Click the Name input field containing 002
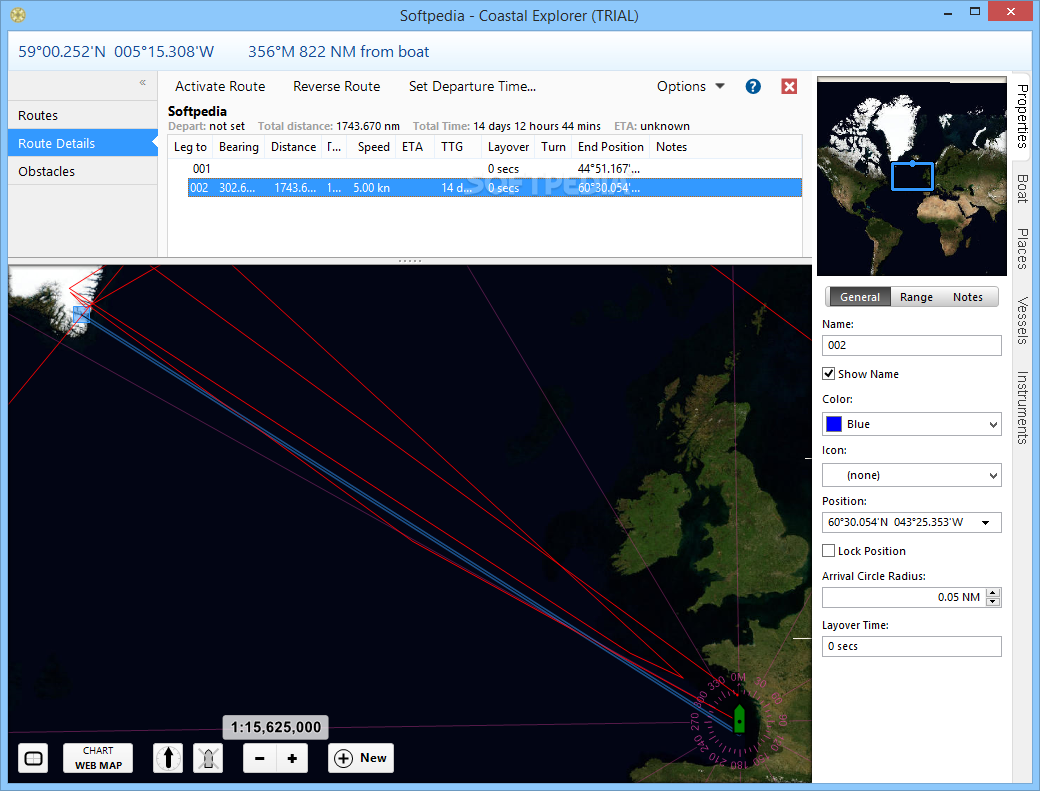Screen dimensions: 1040x791 (911, 345)
